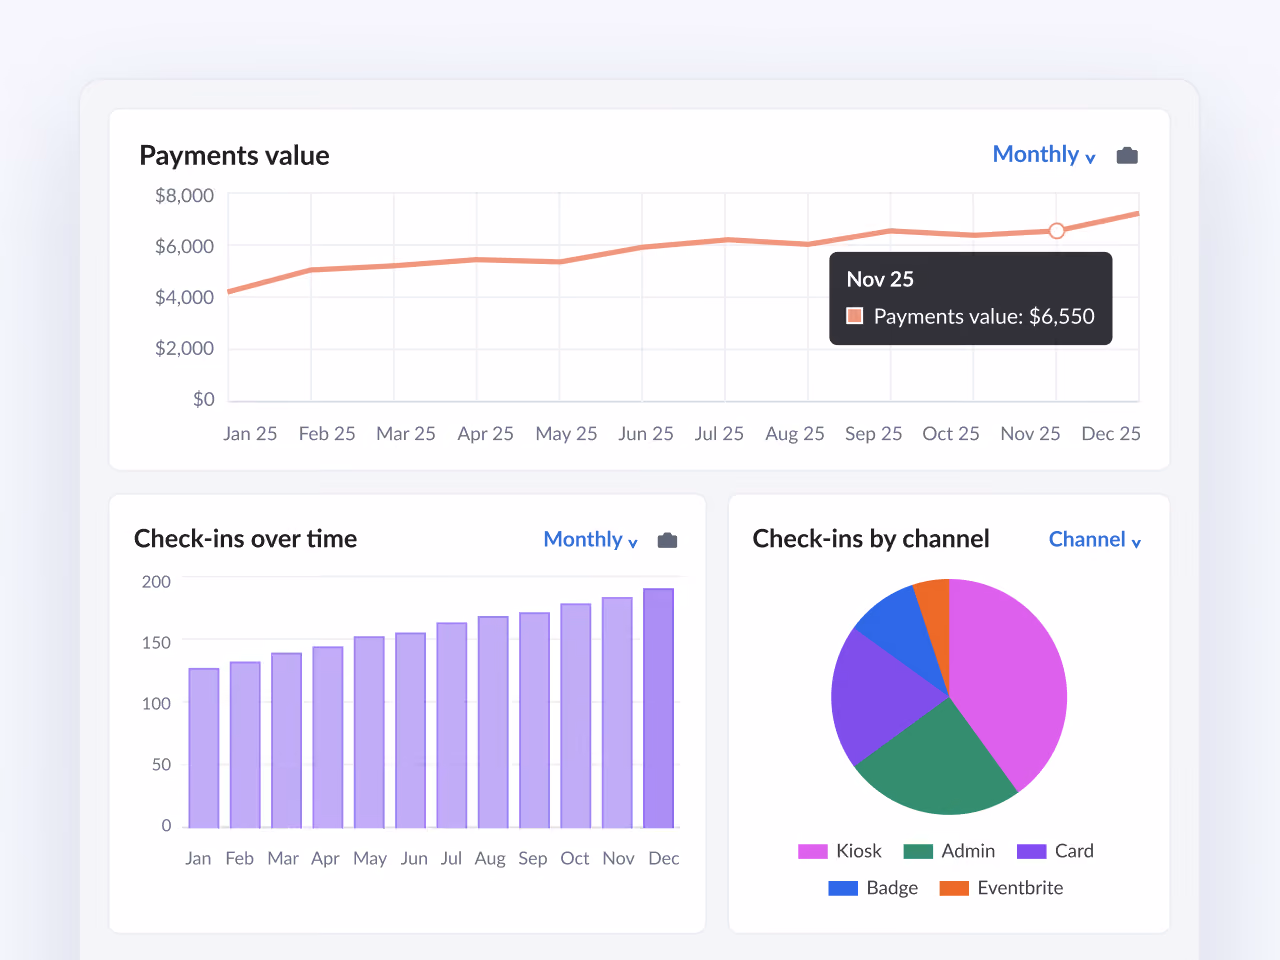Screen dimensions: 1280x960
Task: Click the Apr 25 axis label
Action: (485, 434)
